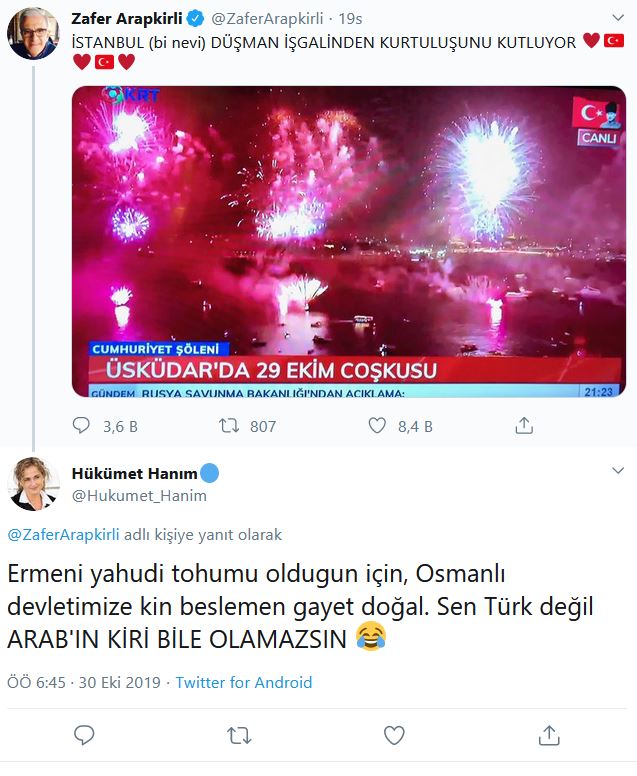Expand the more menu on Hükümet Hanım's tweet
637x776 pixels.
point(618,470)
